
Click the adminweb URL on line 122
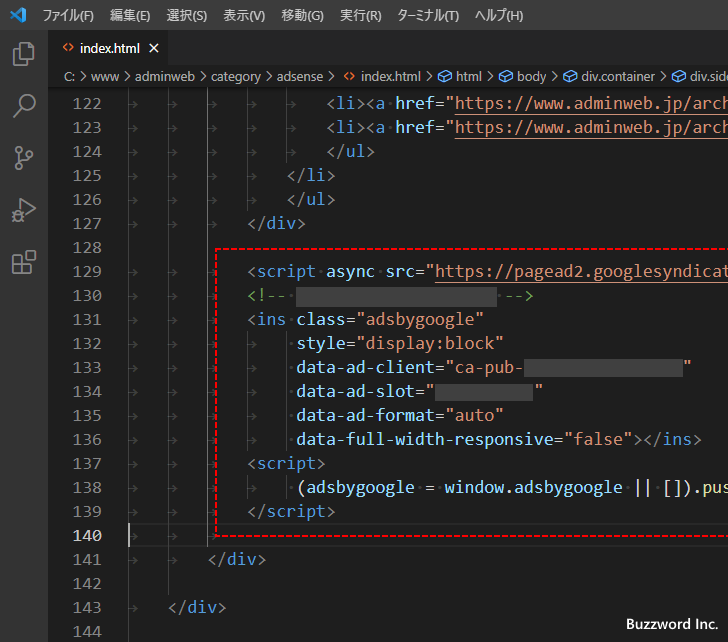[591, 104]
